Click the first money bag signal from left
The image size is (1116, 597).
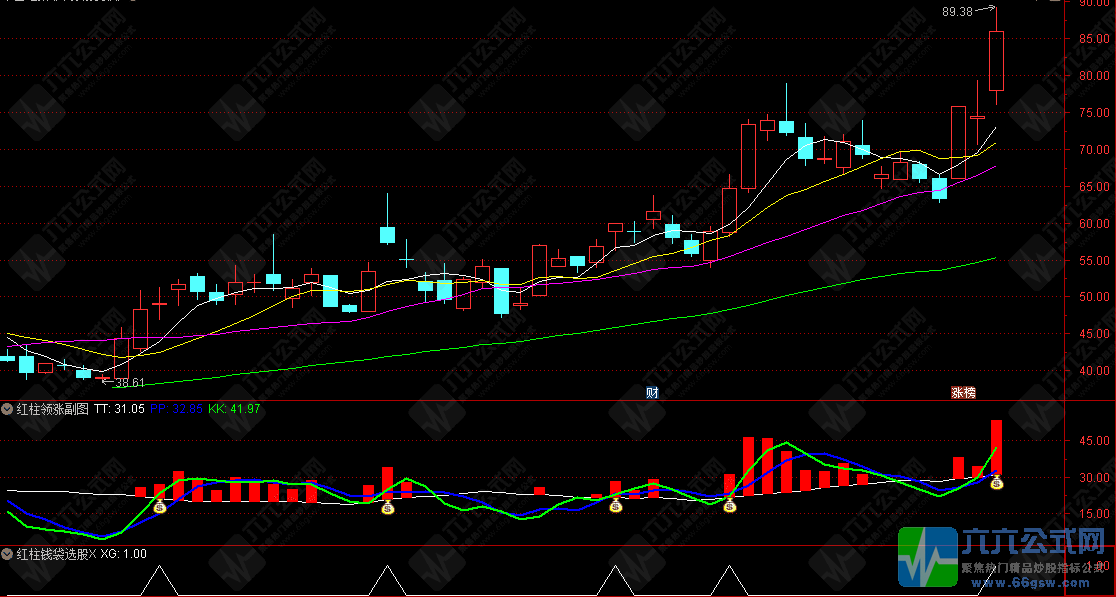click(x=160, y=506)
